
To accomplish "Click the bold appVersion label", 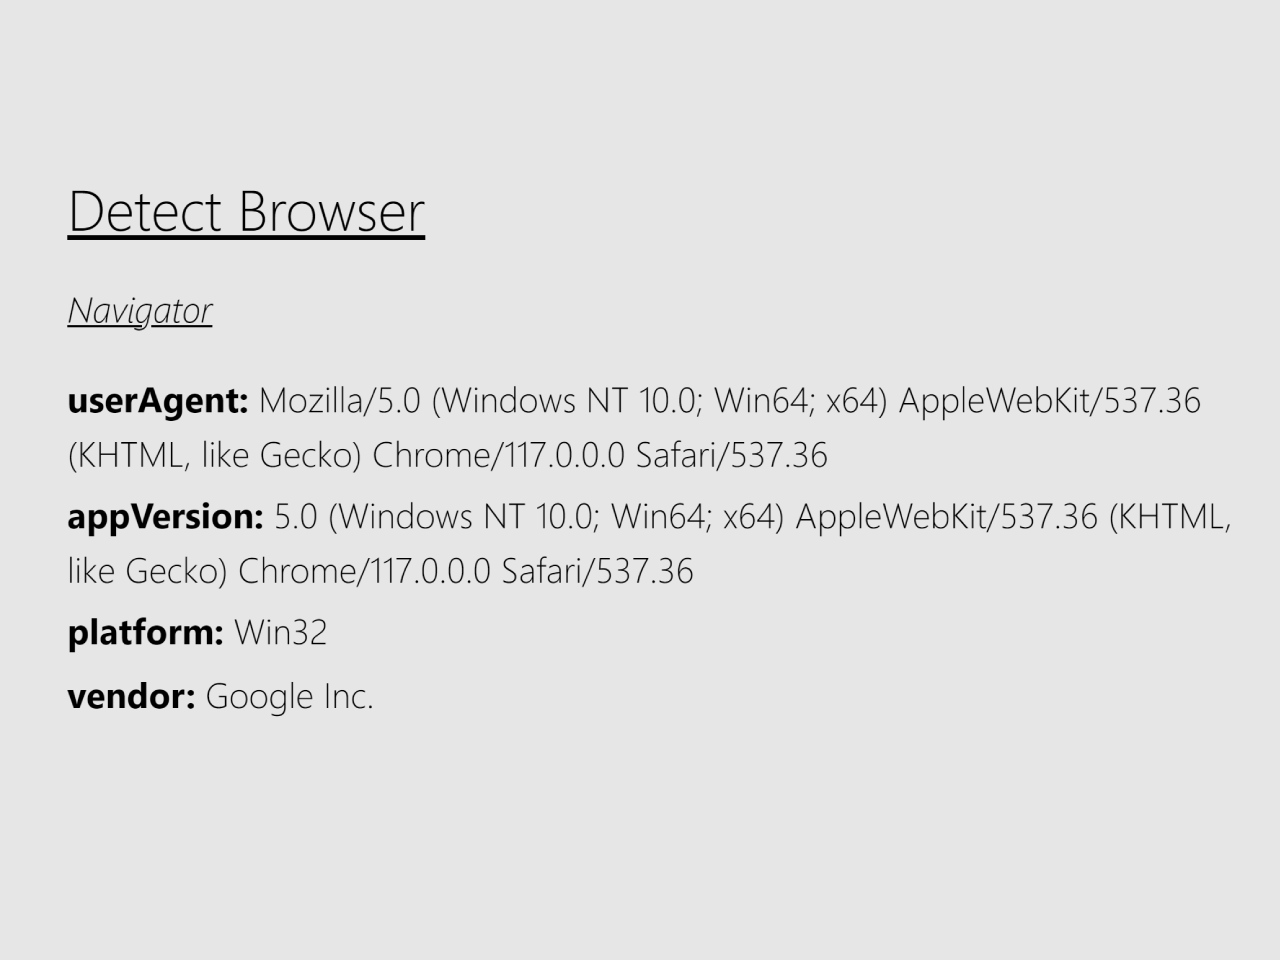I will tap(165, 517).
